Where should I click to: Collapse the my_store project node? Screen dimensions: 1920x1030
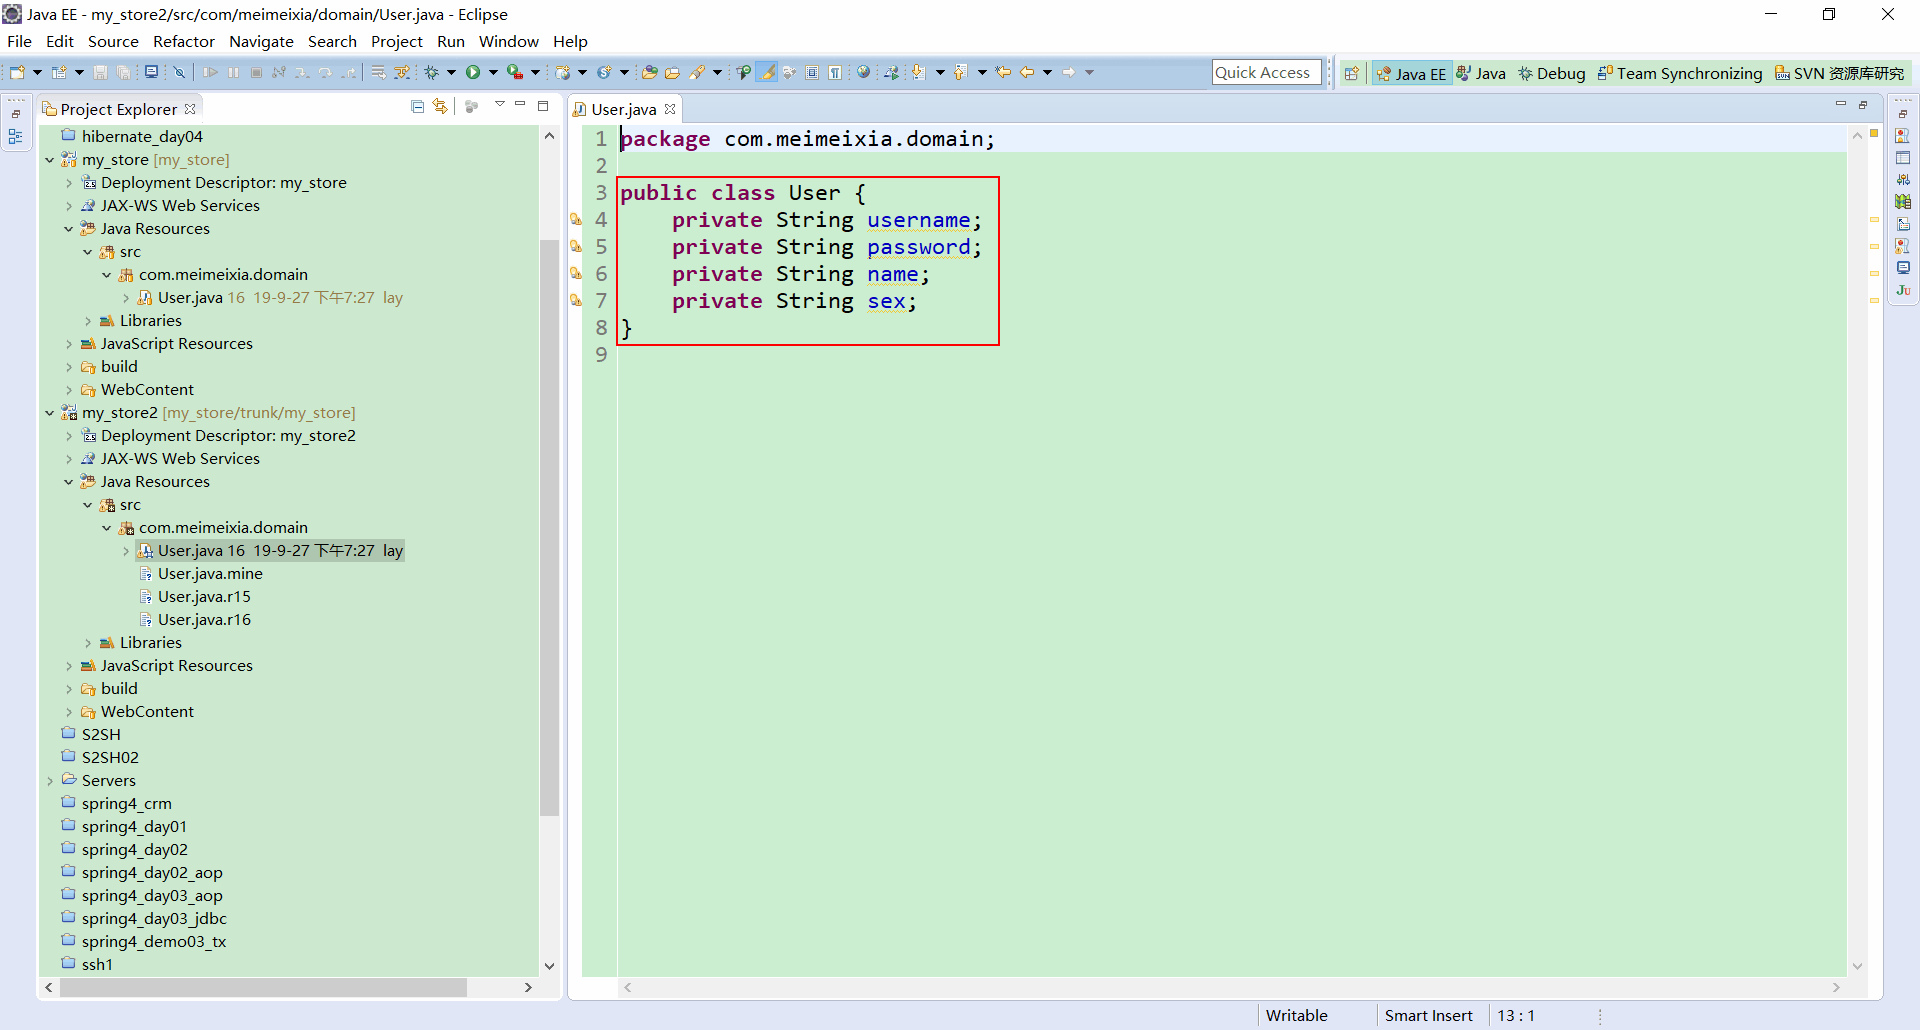pyautogui.click(x=49, y=160)
